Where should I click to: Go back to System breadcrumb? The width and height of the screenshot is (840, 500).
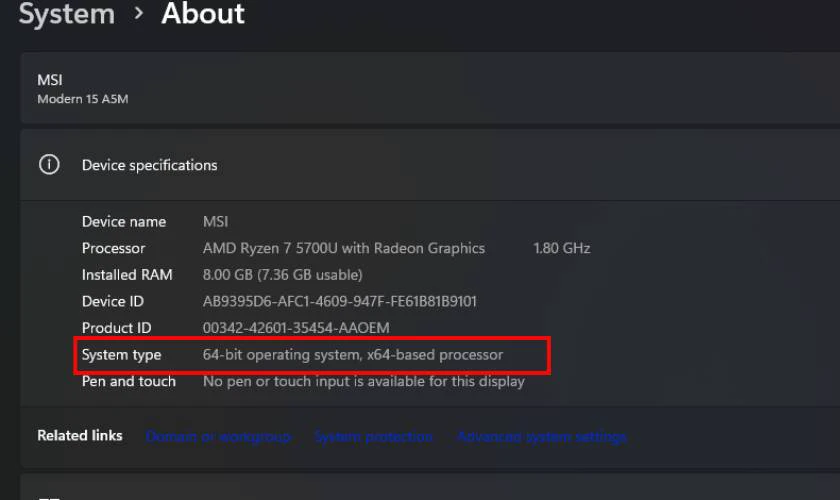tap(67, 13)
